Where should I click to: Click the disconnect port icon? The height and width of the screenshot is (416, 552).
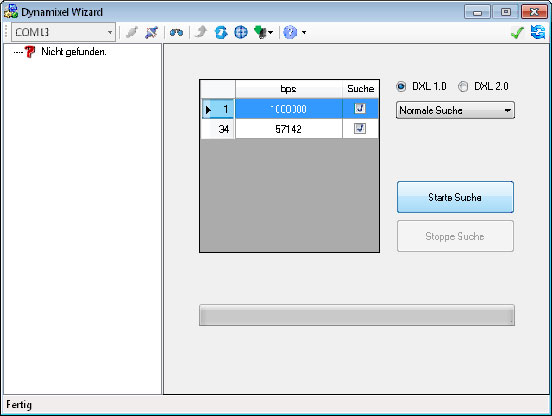[x=152, y=32]
